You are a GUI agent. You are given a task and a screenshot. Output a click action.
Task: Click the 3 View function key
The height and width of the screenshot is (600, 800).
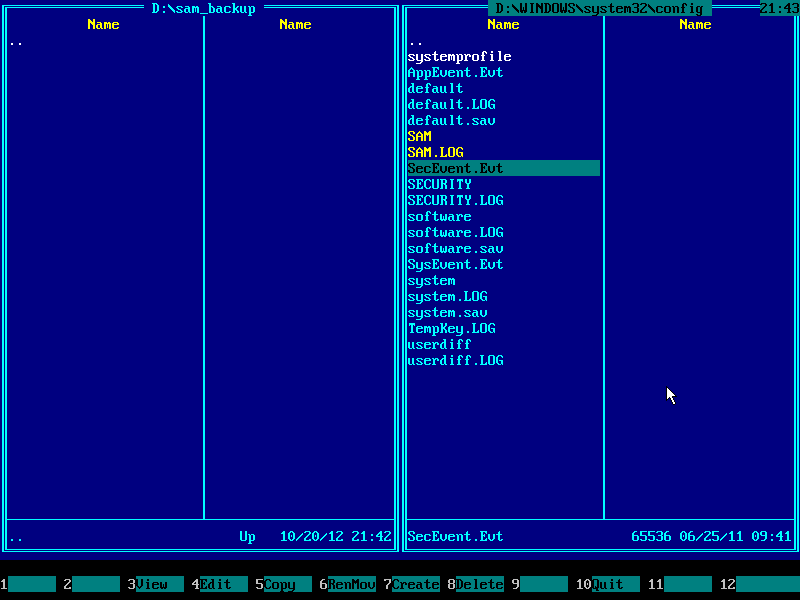156,584
